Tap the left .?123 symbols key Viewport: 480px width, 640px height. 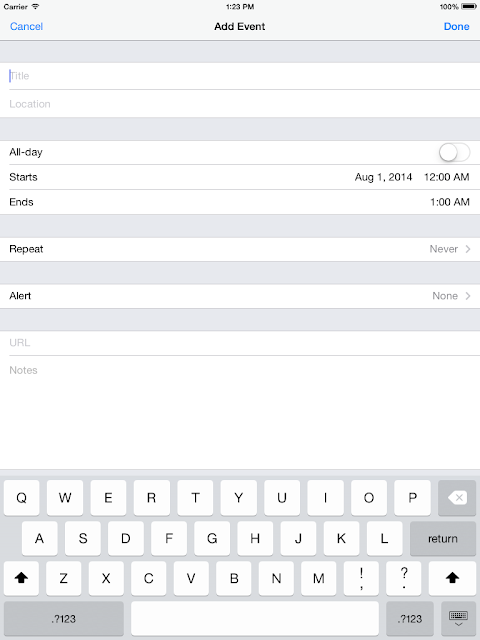[64, 618]
